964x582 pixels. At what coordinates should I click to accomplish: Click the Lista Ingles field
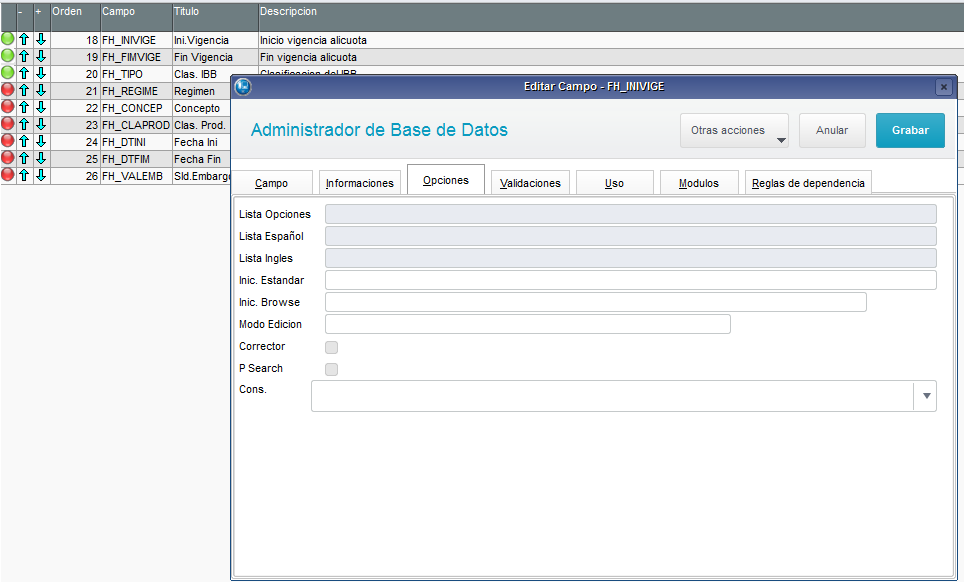pyautogui.click(x=631, y=258)
